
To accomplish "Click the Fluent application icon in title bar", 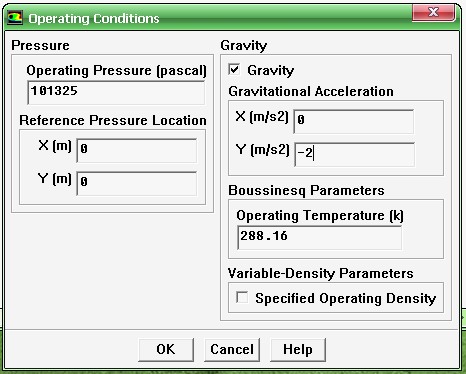I will point(15,18).
